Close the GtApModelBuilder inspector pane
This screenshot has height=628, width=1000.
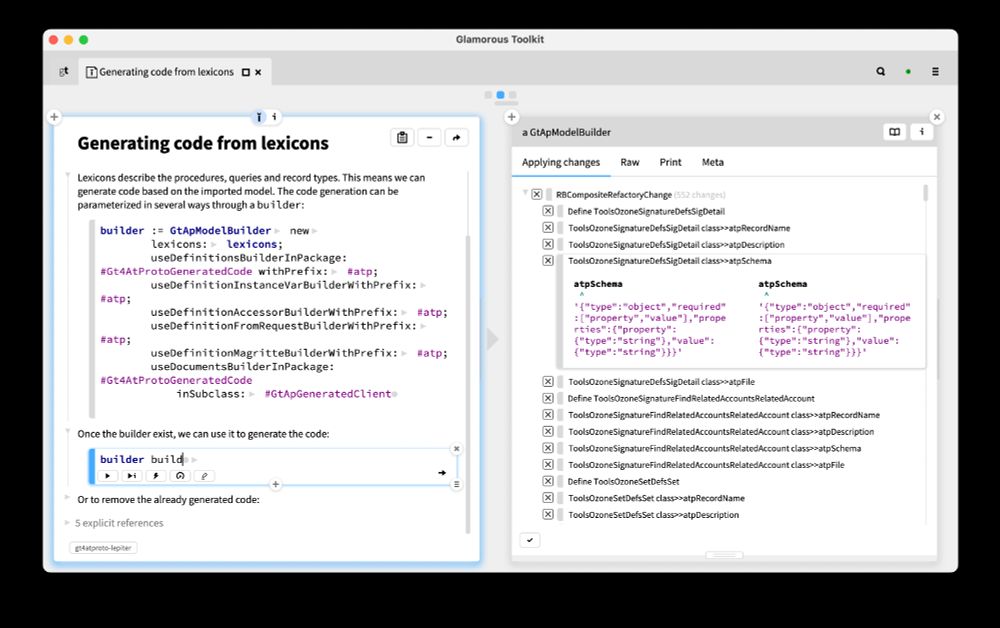[937, 117]
